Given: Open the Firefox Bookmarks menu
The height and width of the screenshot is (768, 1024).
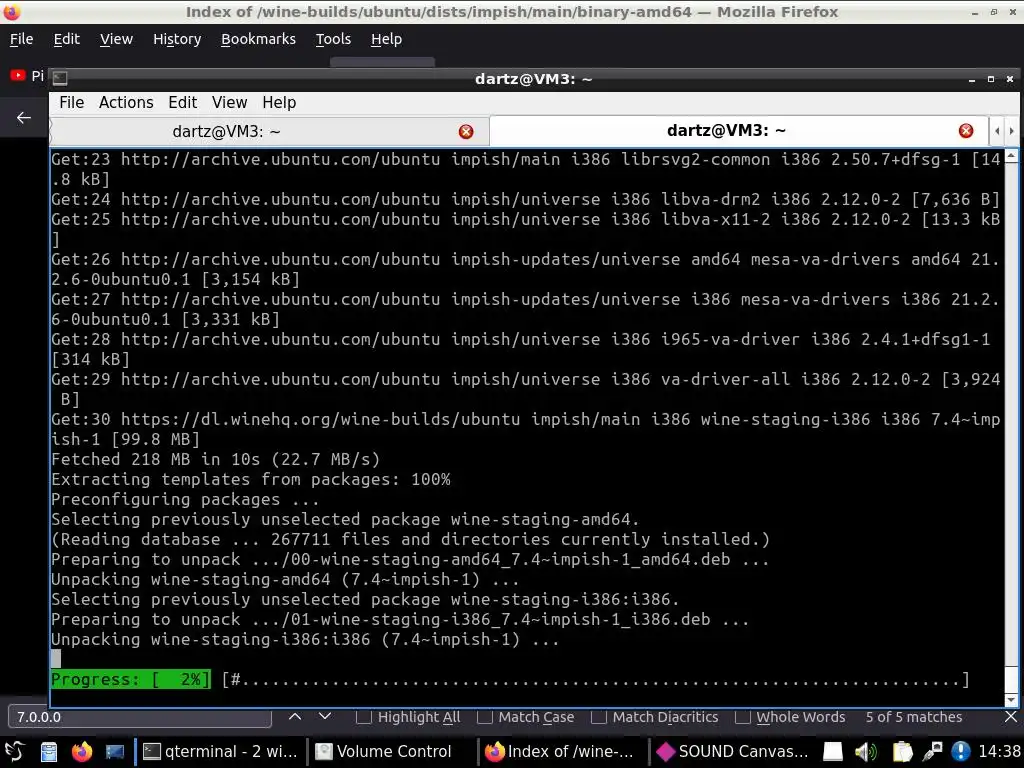Looking at the screenshot, I should 258,39.
